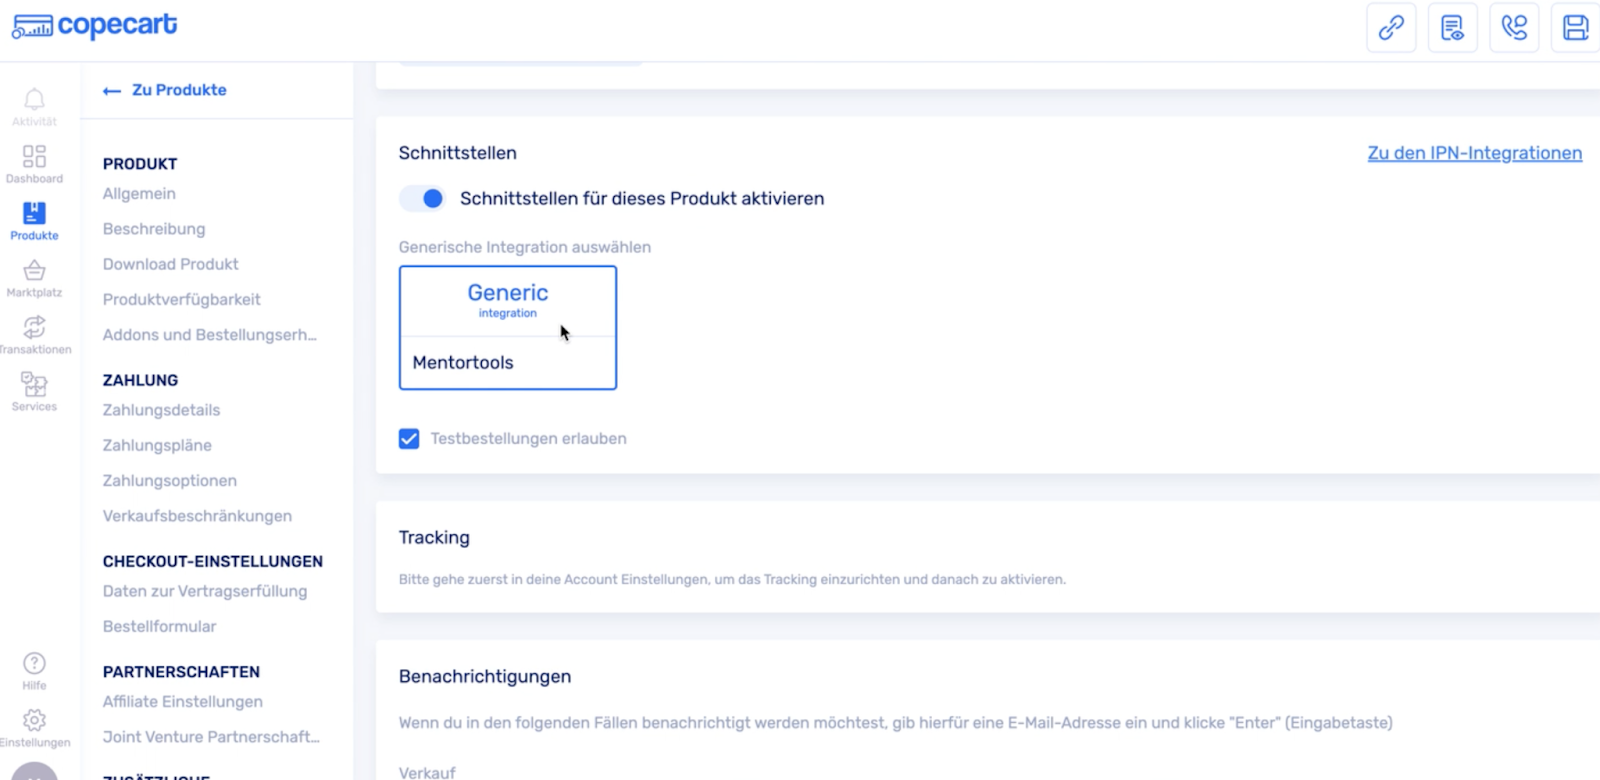
Task: Open Zahlungspläne menu item
Action: tap(157, 445)
